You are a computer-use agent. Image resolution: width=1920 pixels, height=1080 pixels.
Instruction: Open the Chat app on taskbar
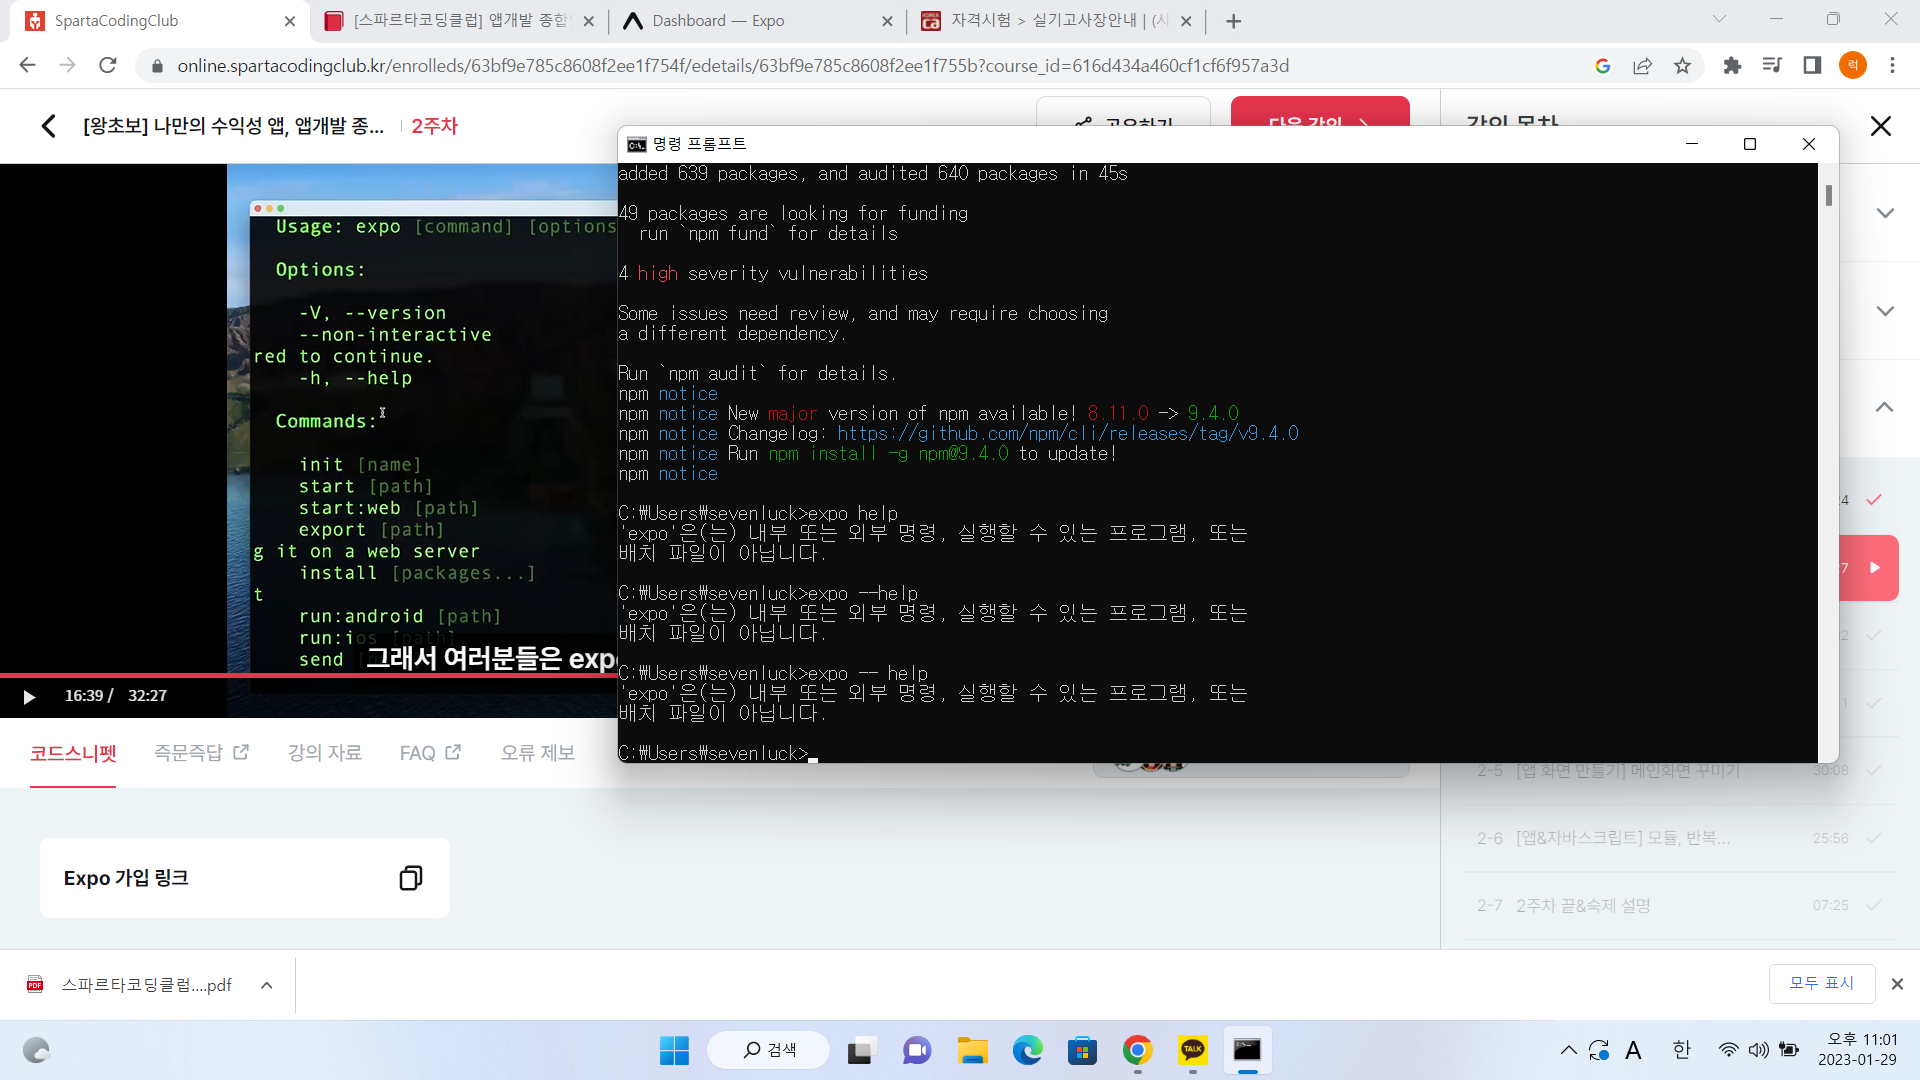[x=917, y=1051]
